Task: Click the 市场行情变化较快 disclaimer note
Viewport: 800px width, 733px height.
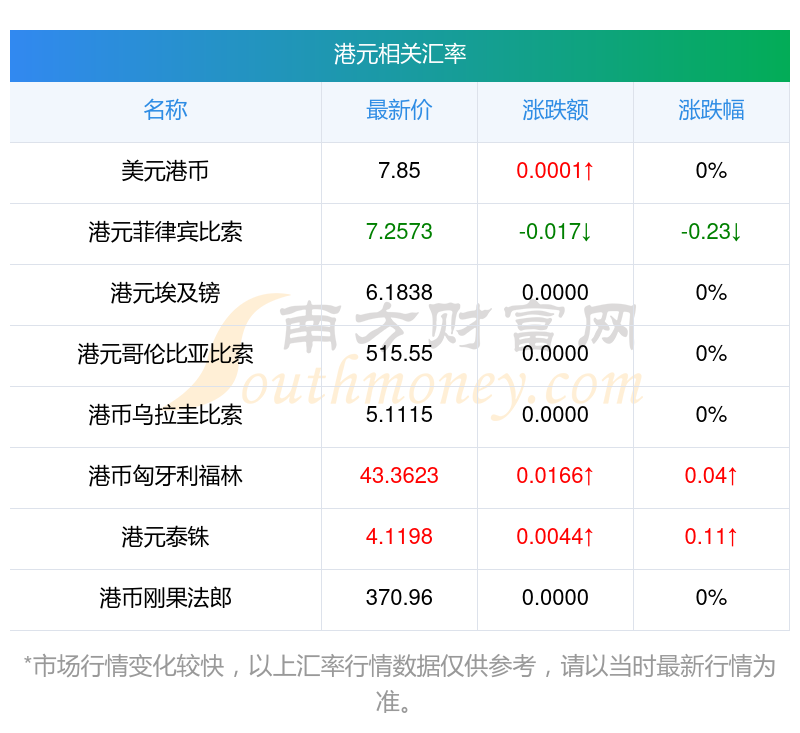Action: (x=399, y=684)
